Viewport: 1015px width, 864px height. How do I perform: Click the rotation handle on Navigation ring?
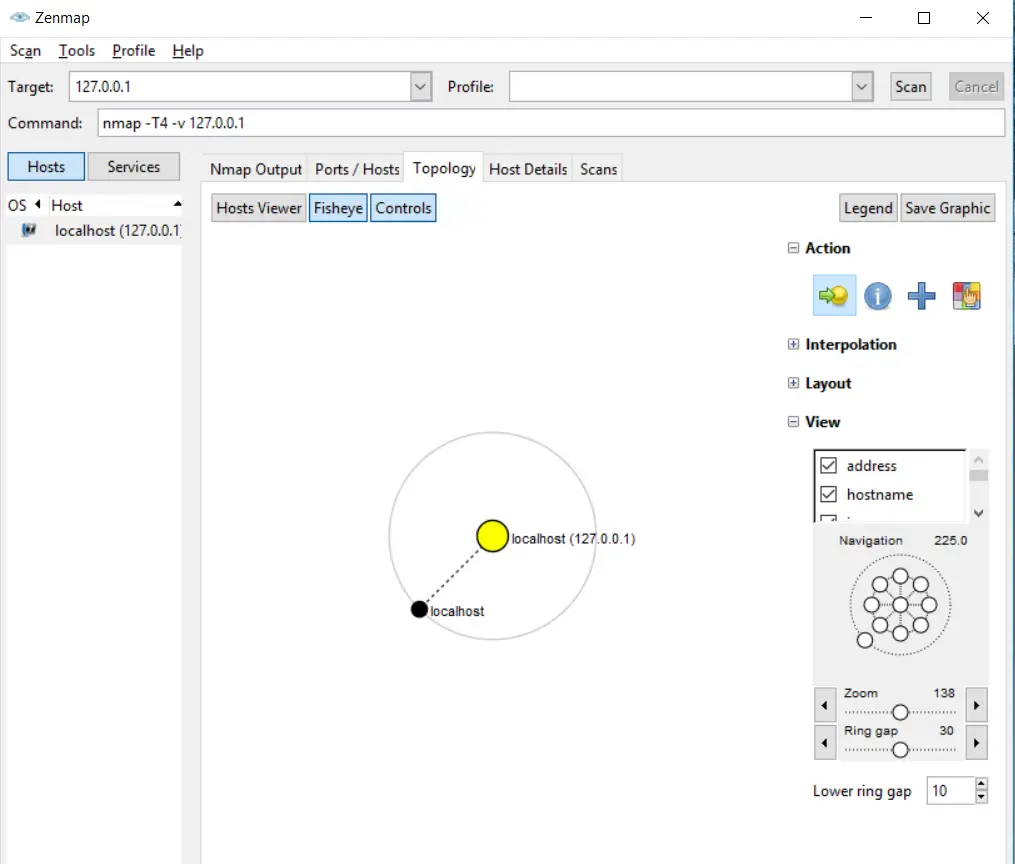[865, 641]
